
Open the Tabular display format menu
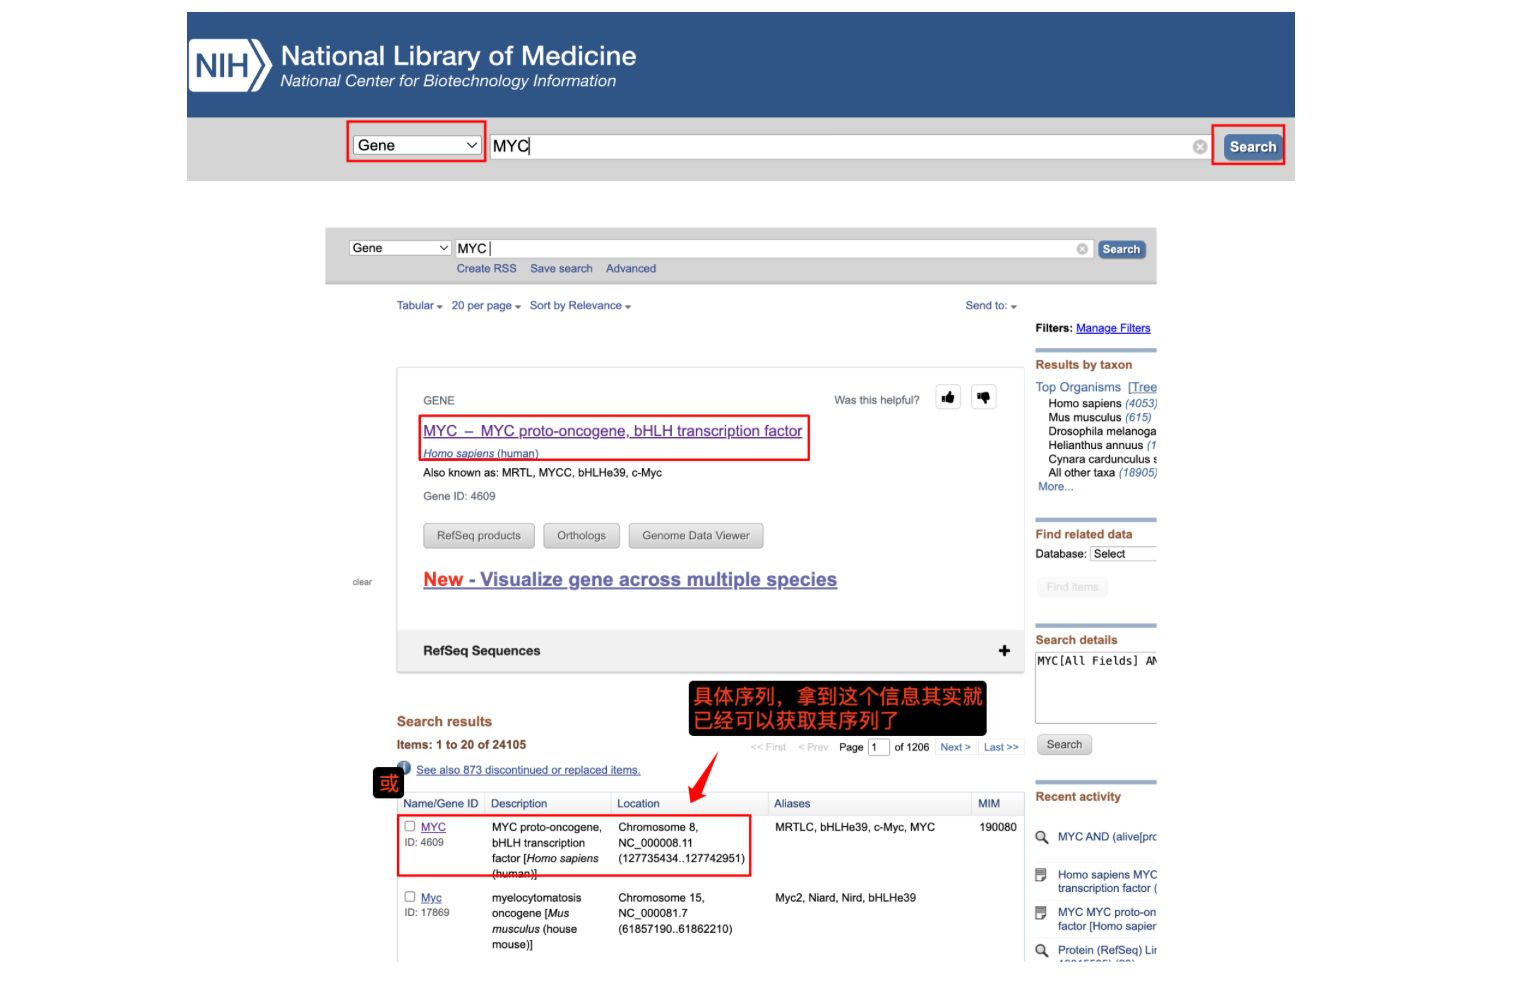[x=419, y=306]
